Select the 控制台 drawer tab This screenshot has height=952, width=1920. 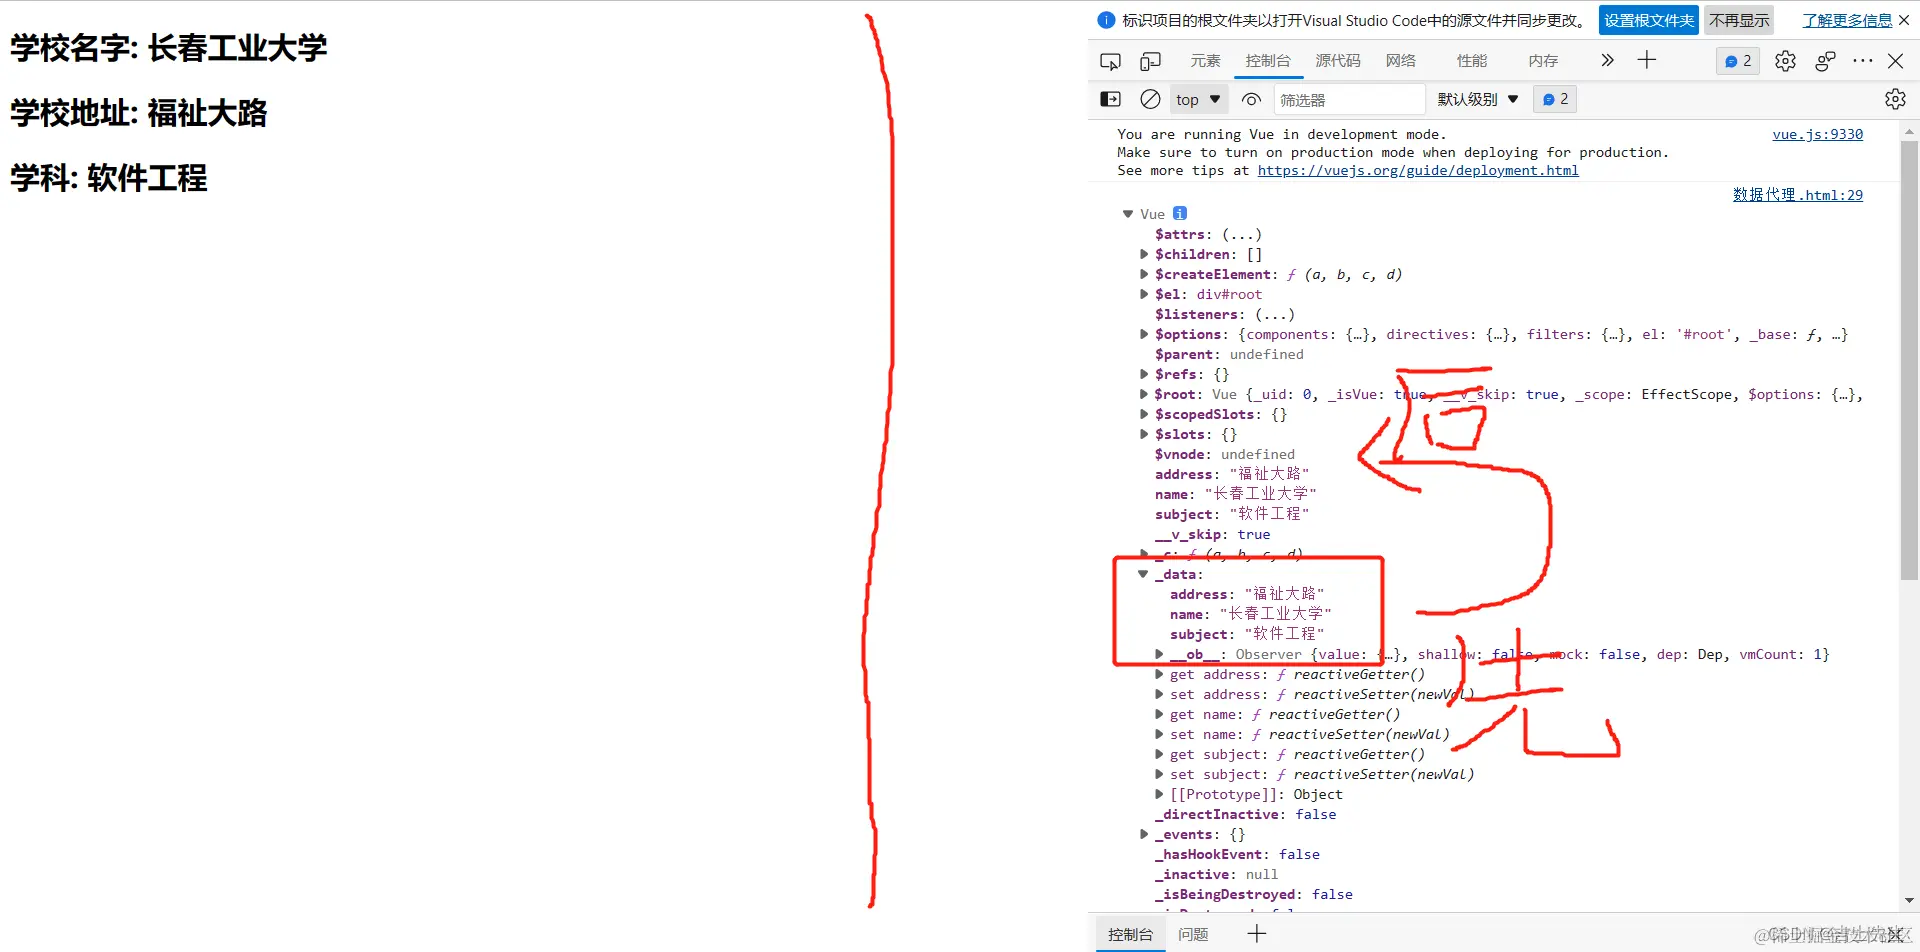(1130, 934)
